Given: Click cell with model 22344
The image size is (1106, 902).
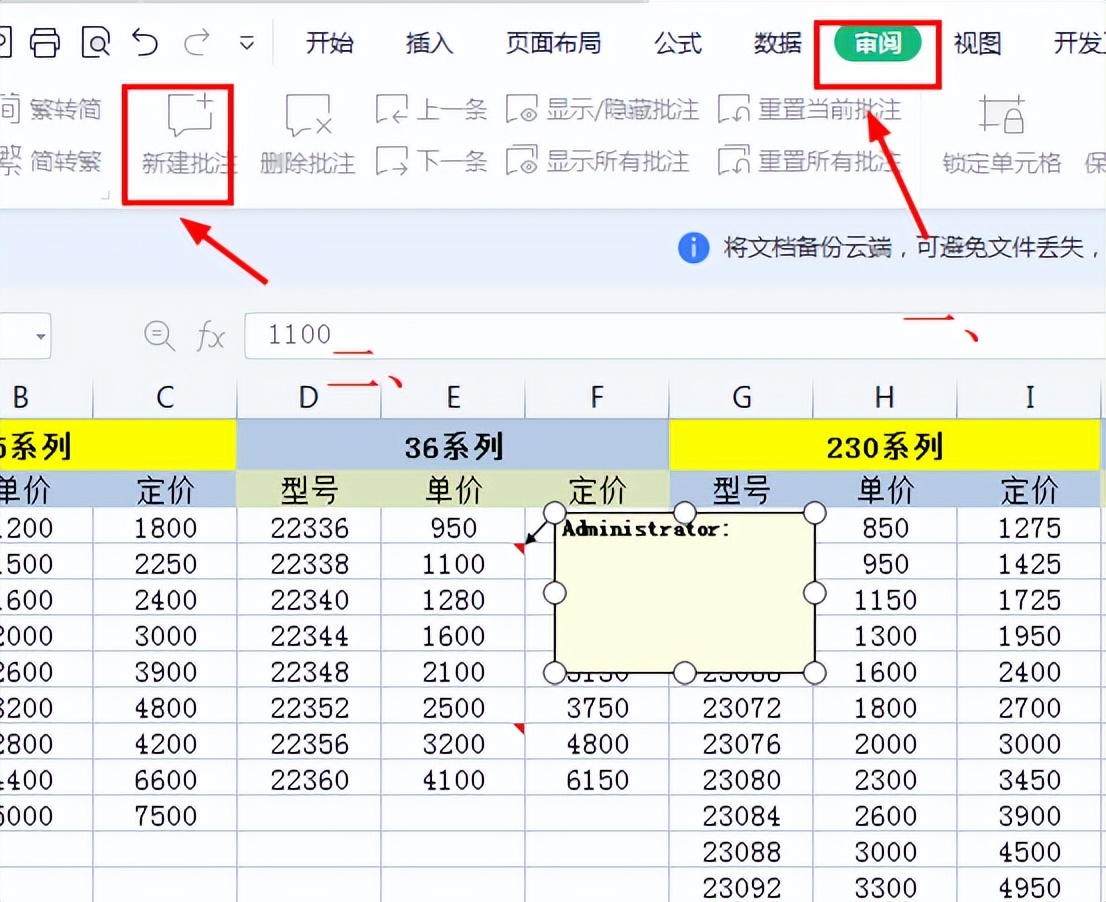Looking at the screenshot, I should [309, 635].
